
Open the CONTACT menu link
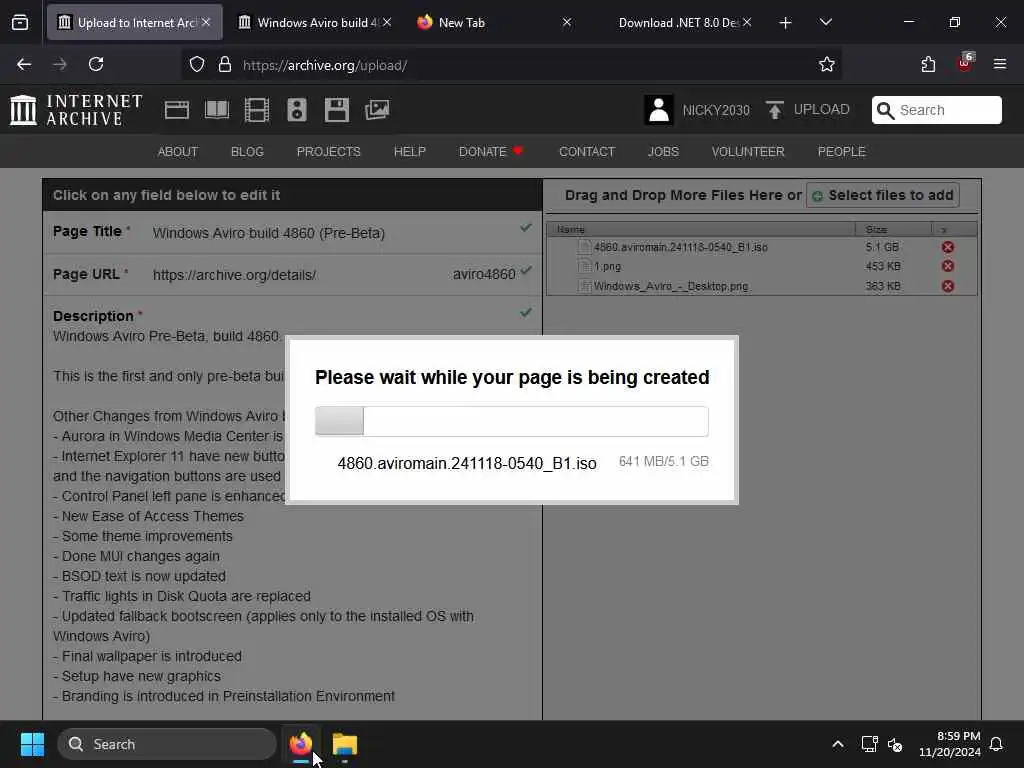[x=587, y=152]
